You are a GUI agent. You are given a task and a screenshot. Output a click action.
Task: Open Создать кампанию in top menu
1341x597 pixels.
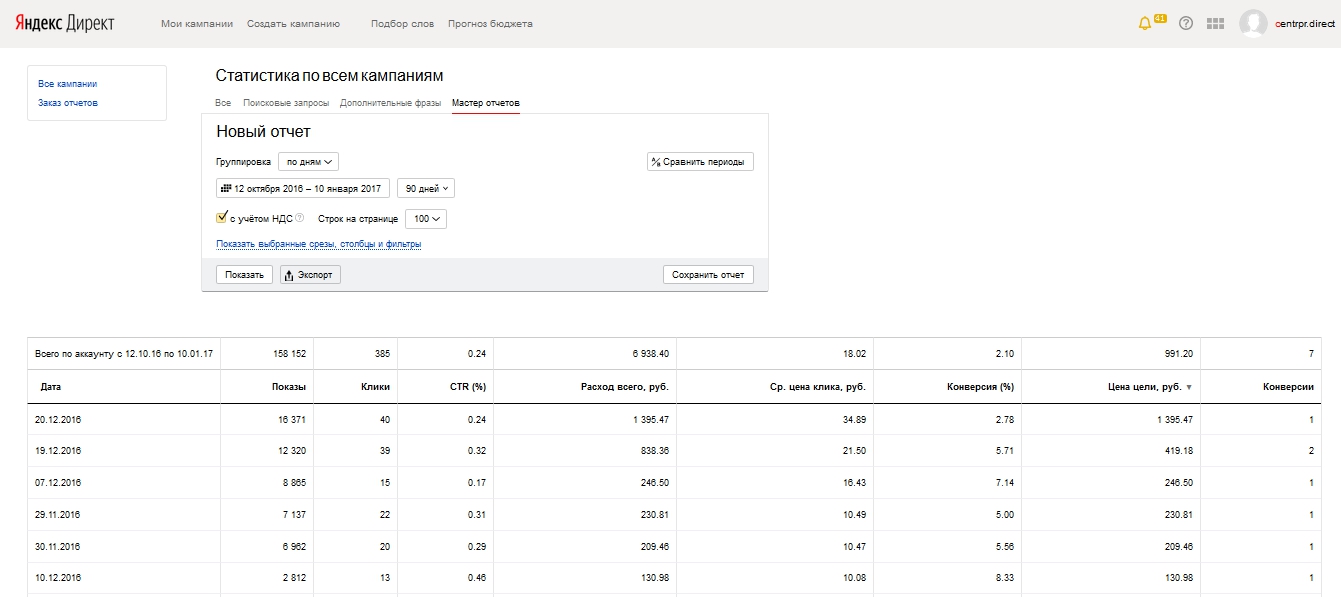(293, 24)
